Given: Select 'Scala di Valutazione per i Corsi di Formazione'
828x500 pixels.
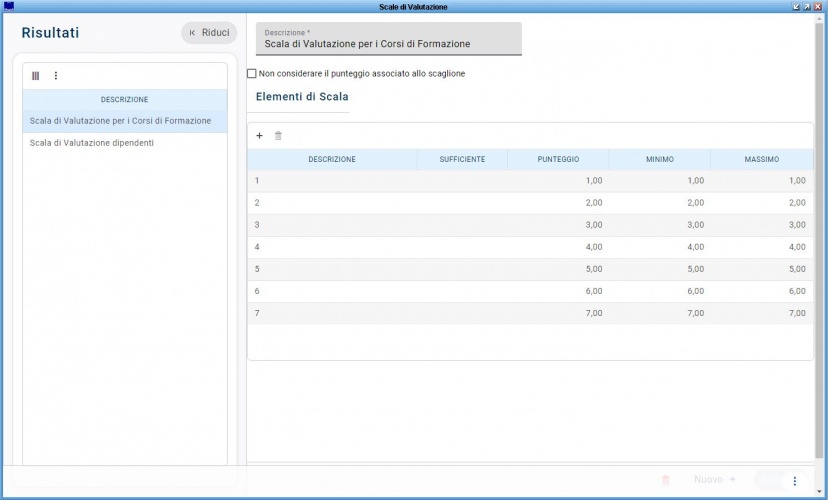Looking at the screenshot, I should pos(120,121).
